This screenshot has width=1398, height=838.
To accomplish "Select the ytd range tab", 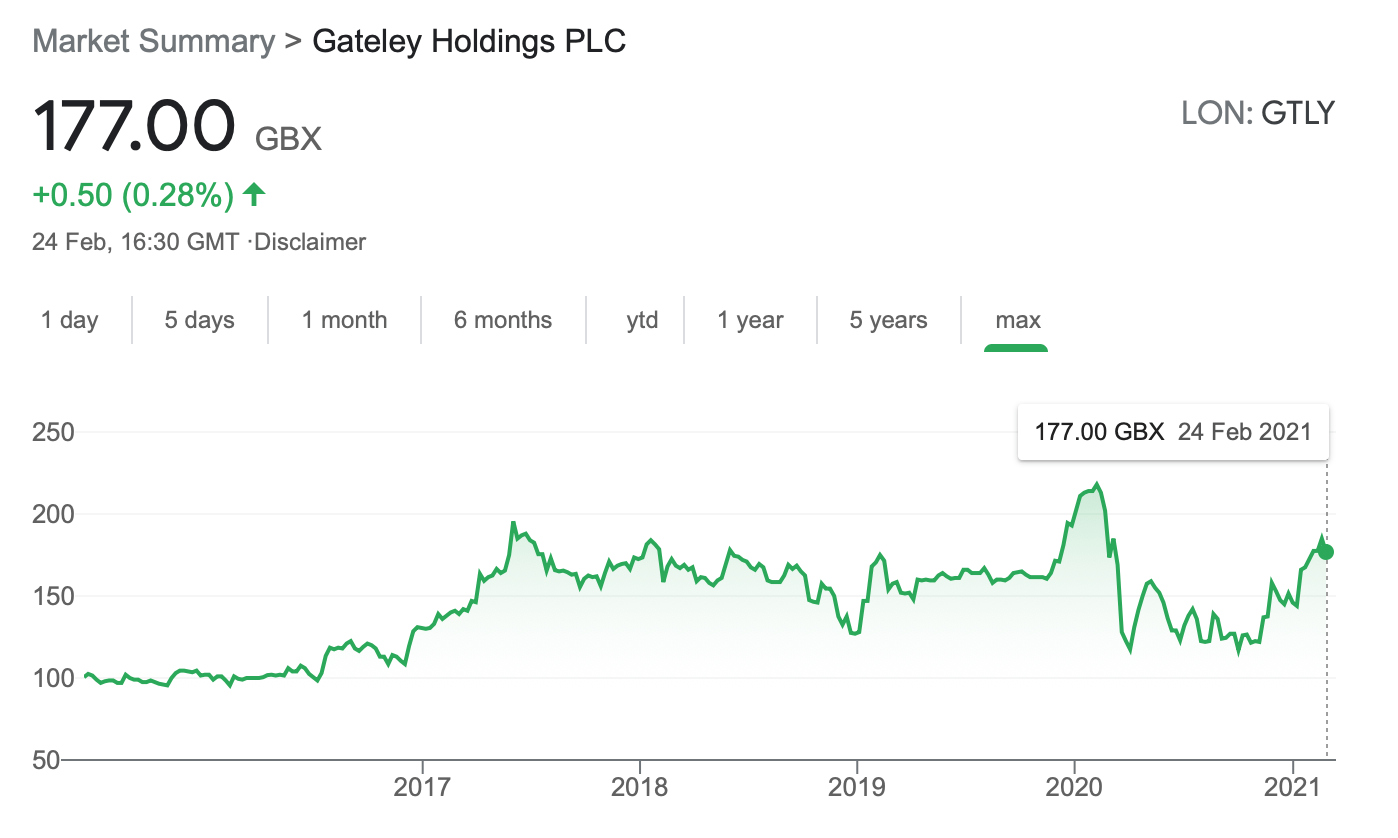I will click(642, 320).
